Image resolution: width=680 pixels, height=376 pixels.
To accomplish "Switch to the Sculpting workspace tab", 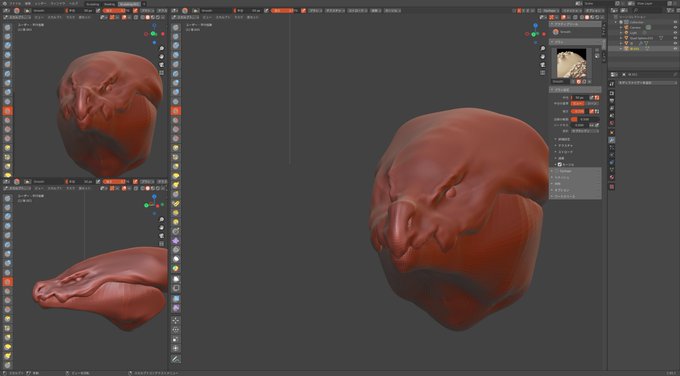I will 92,4.
